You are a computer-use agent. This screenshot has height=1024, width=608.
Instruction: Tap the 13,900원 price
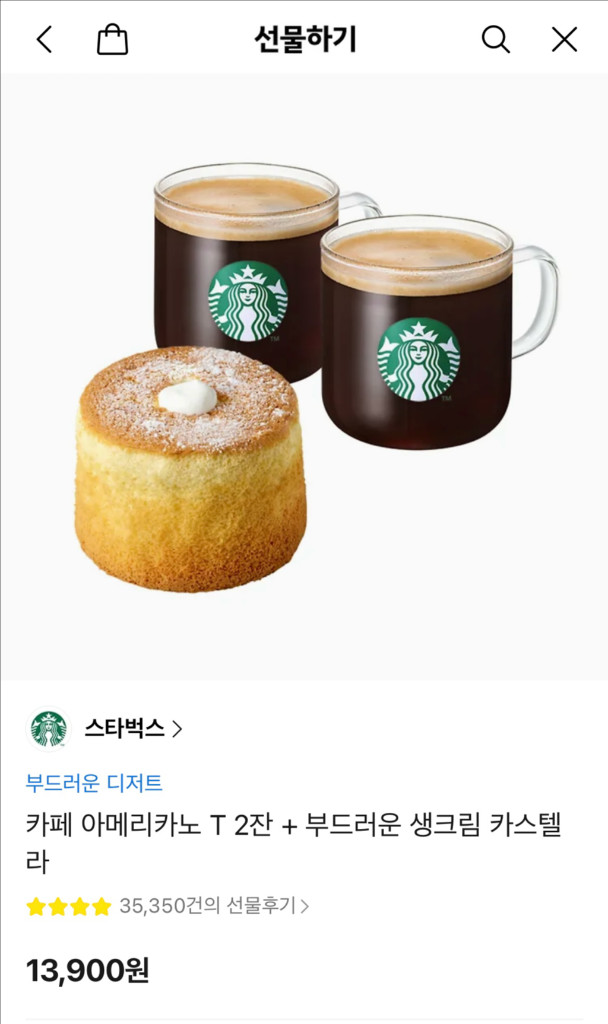click(88, 970)
